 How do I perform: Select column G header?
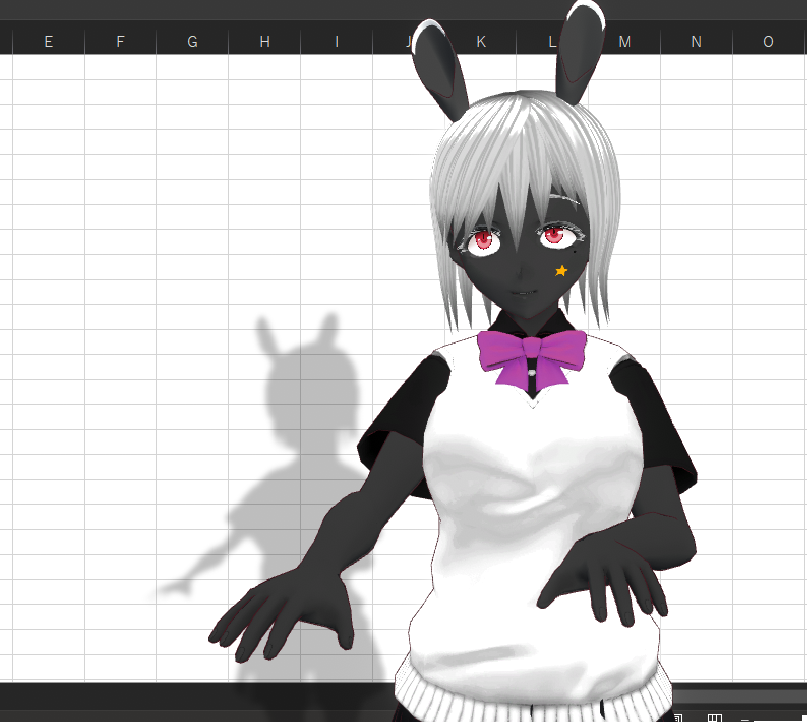(192, 42)
